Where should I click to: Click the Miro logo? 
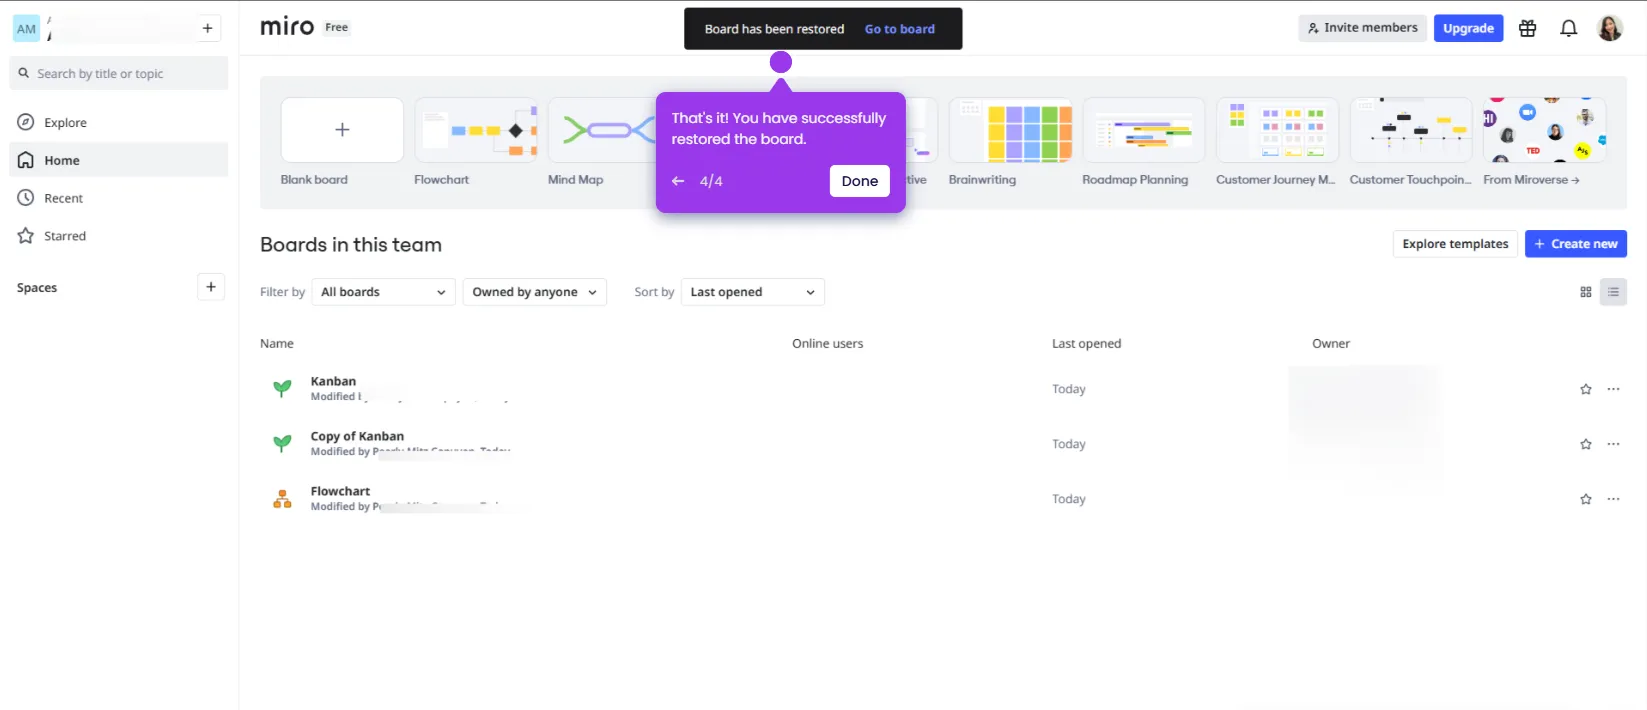(x=287, y=27)
